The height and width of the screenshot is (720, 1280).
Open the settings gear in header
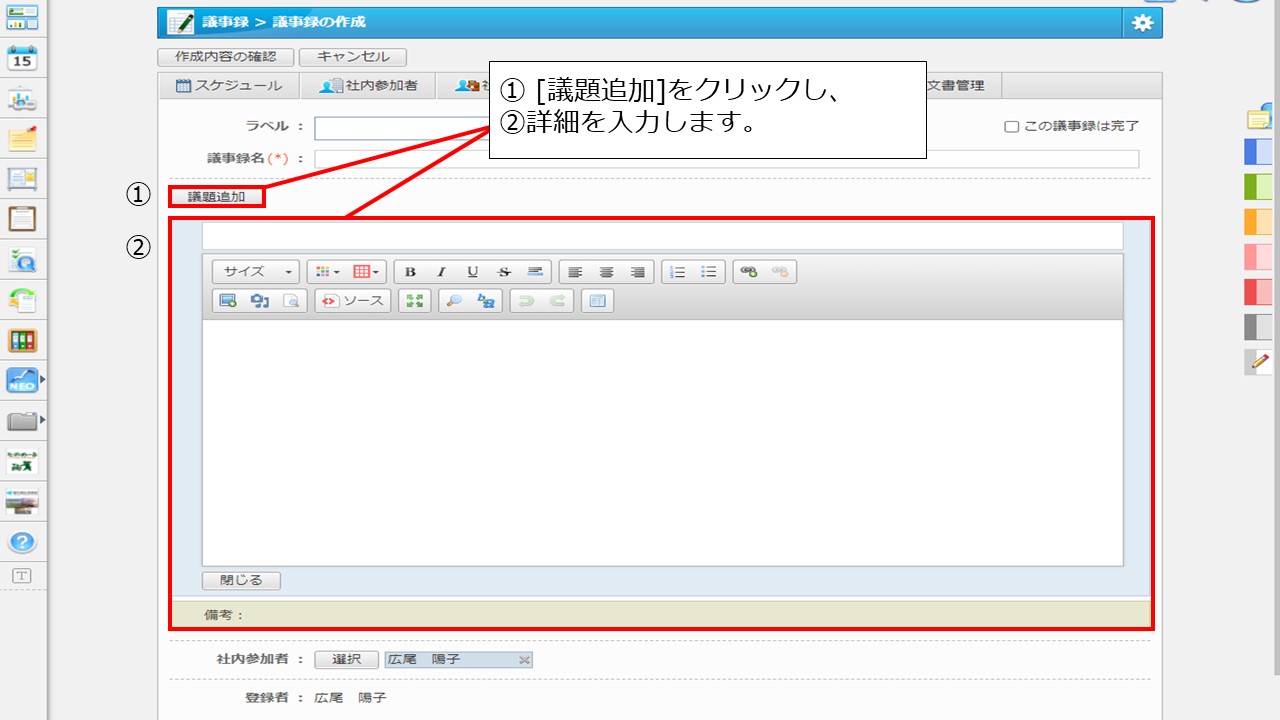[1142, 23]
